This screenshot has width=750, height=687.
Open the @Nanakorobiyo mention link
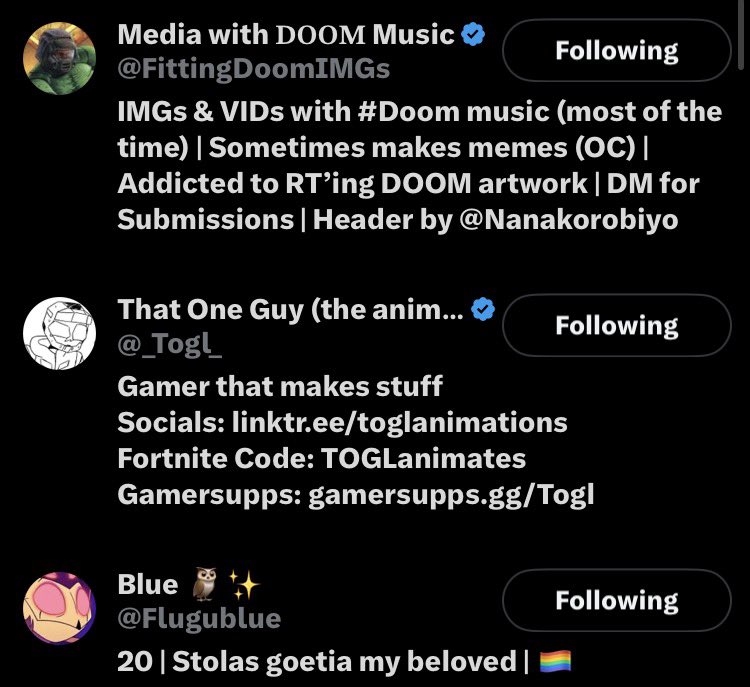point(568,220)
